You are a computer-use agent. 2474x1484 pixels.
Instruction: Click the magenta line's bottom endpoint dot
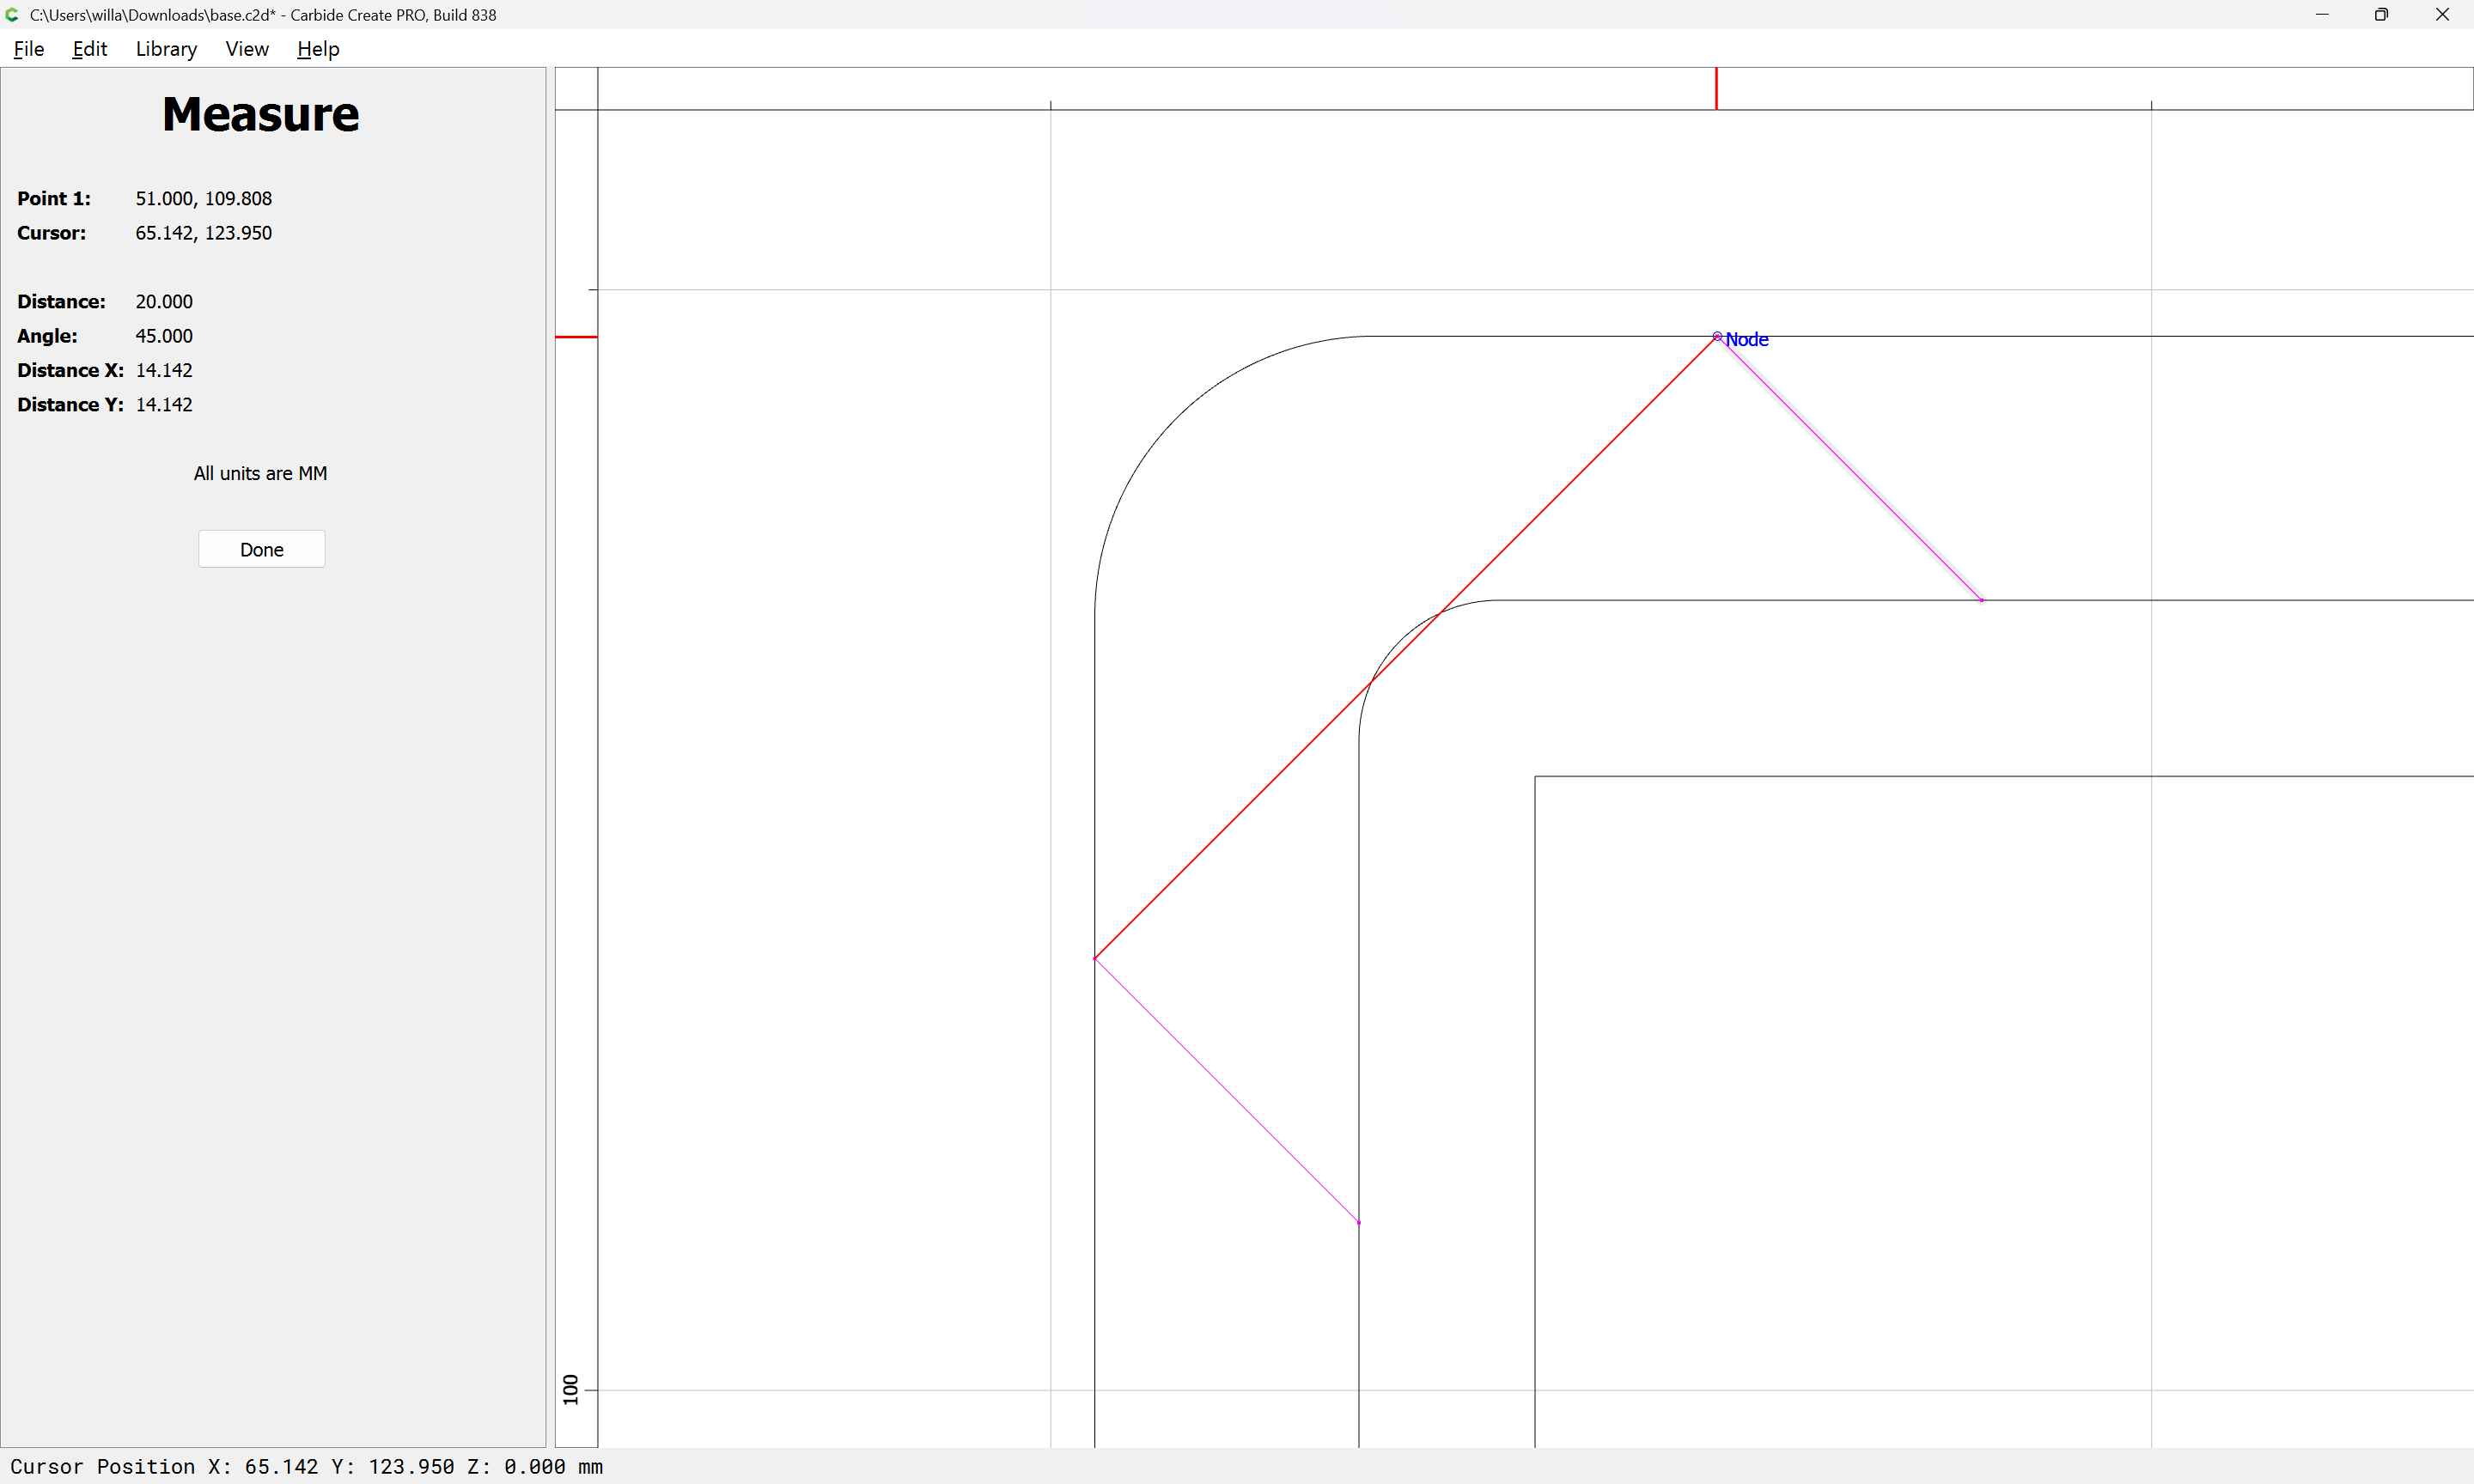(x=1358, y=1222)
